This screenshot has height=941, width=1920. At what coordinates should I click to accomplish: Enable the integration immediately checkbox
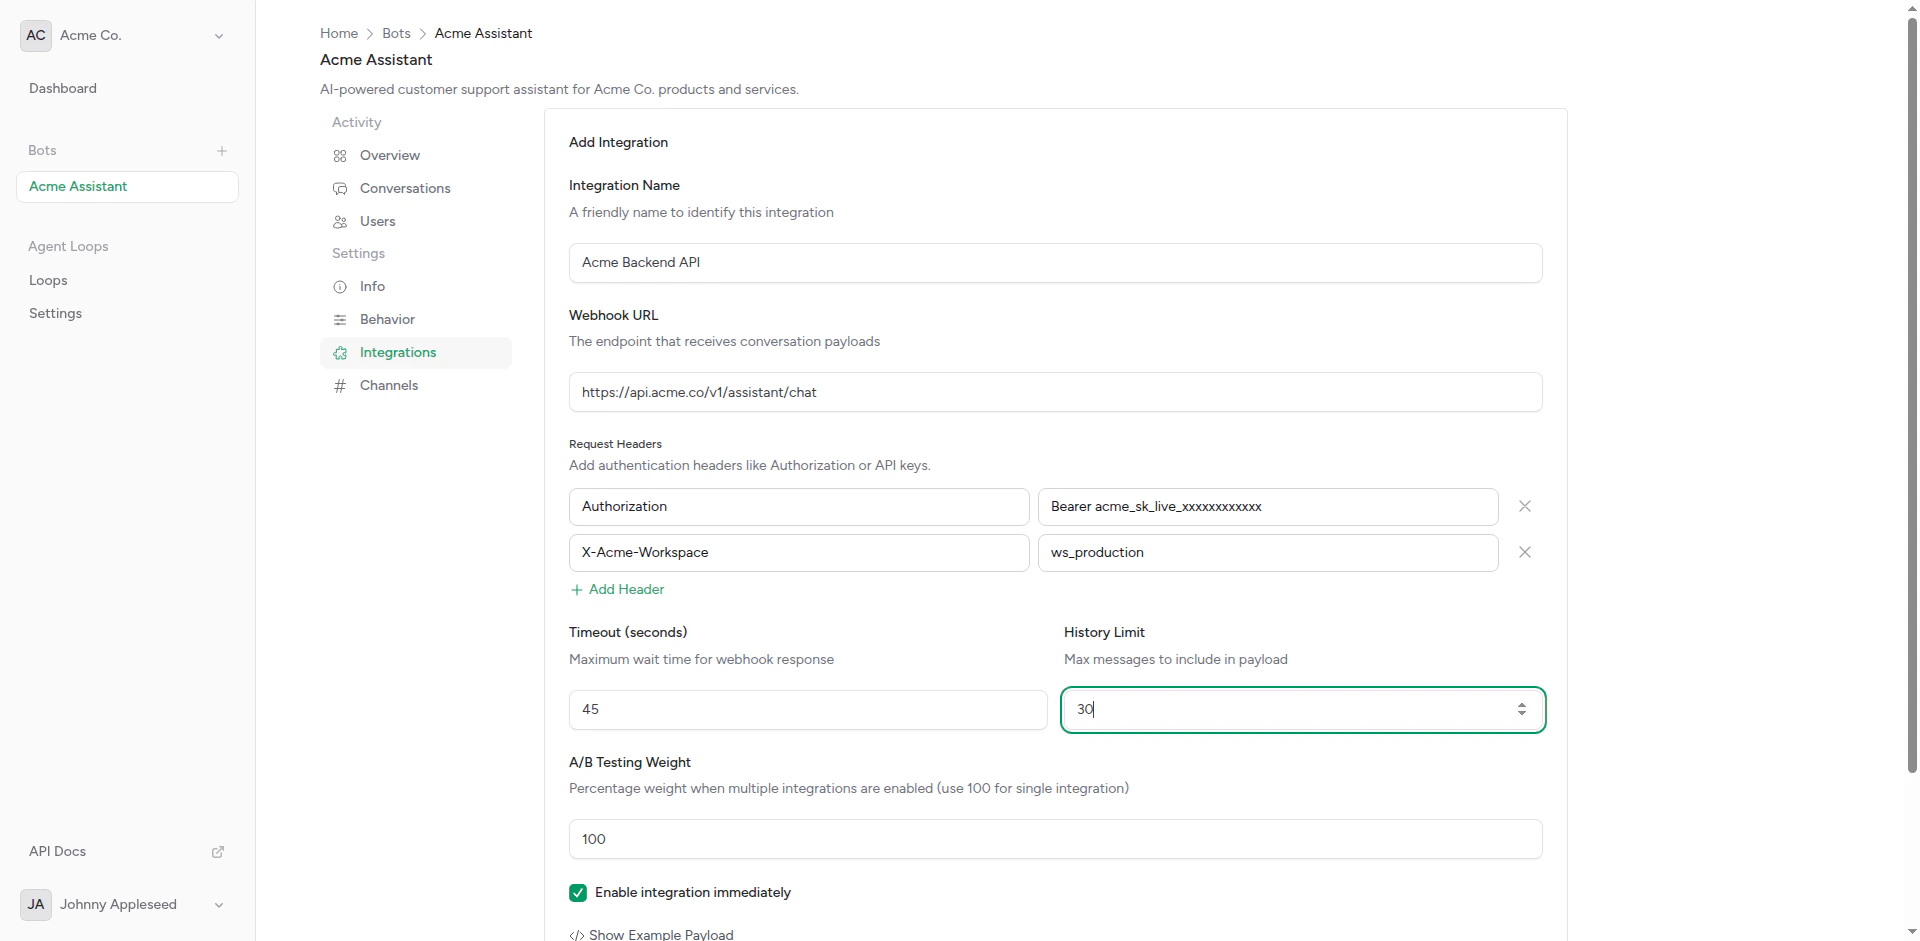(x=578, y=892)
